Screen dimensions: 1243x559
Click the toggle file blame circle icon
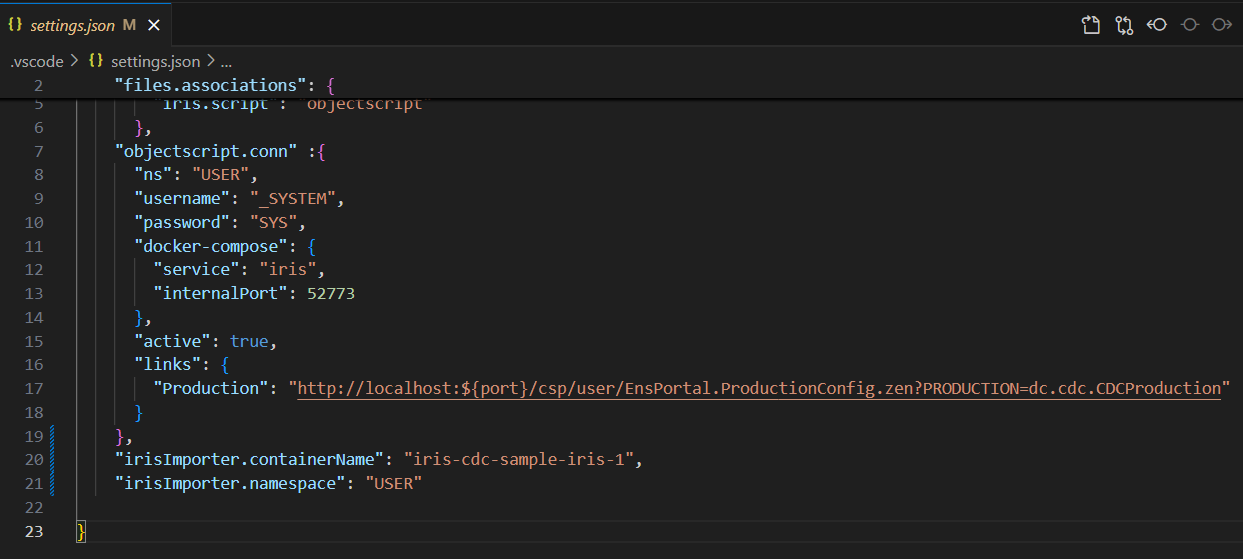1189,25
